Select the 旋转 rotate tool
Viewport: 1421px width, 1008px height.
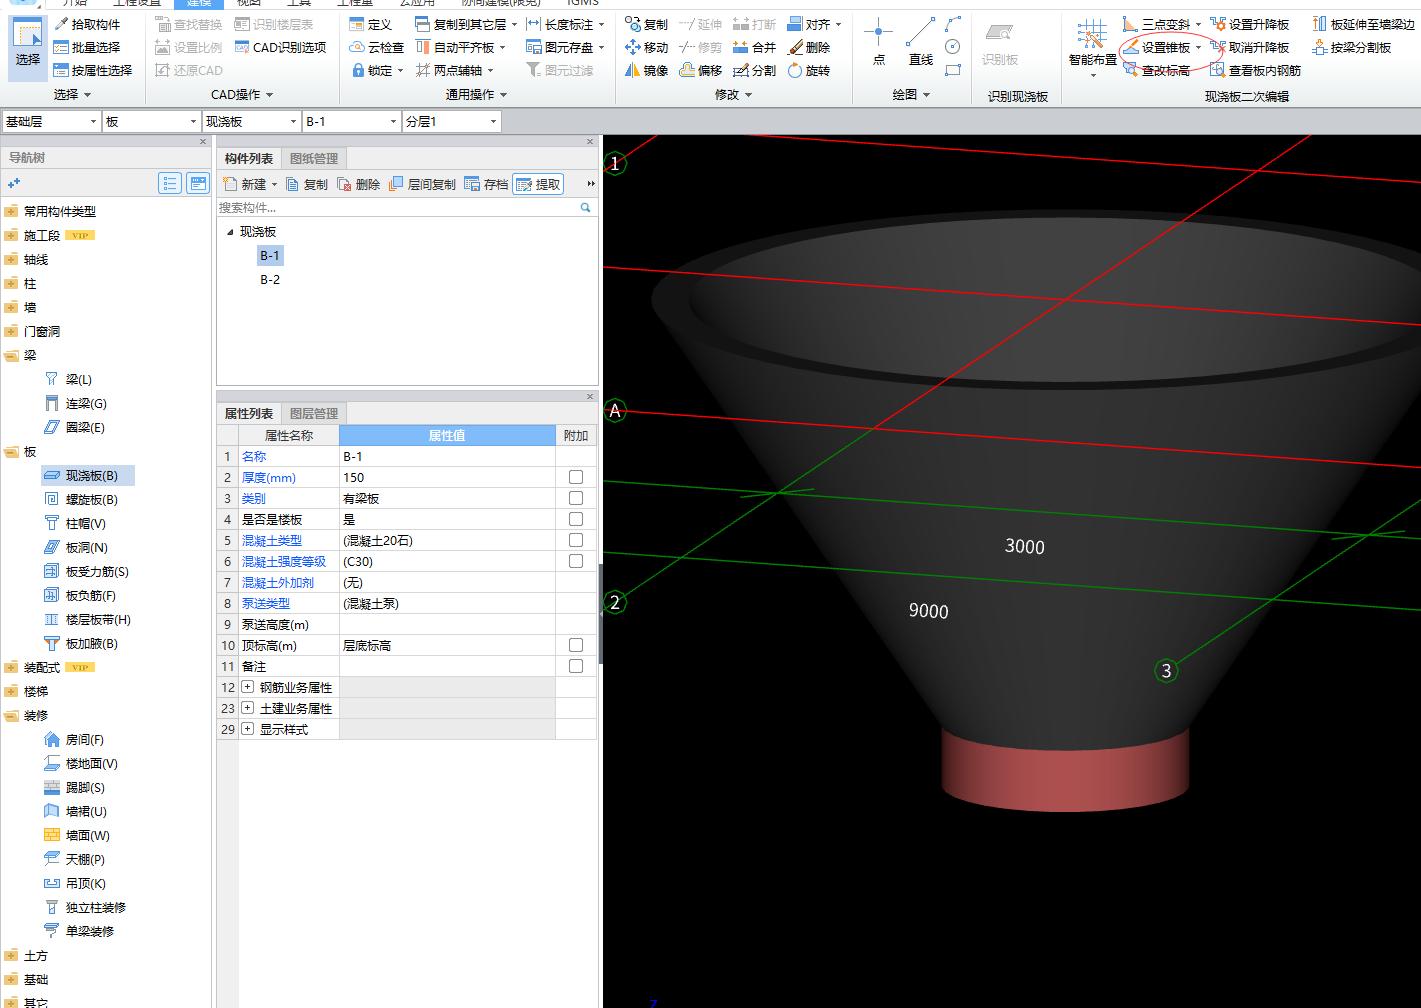(x=808, y=70)
